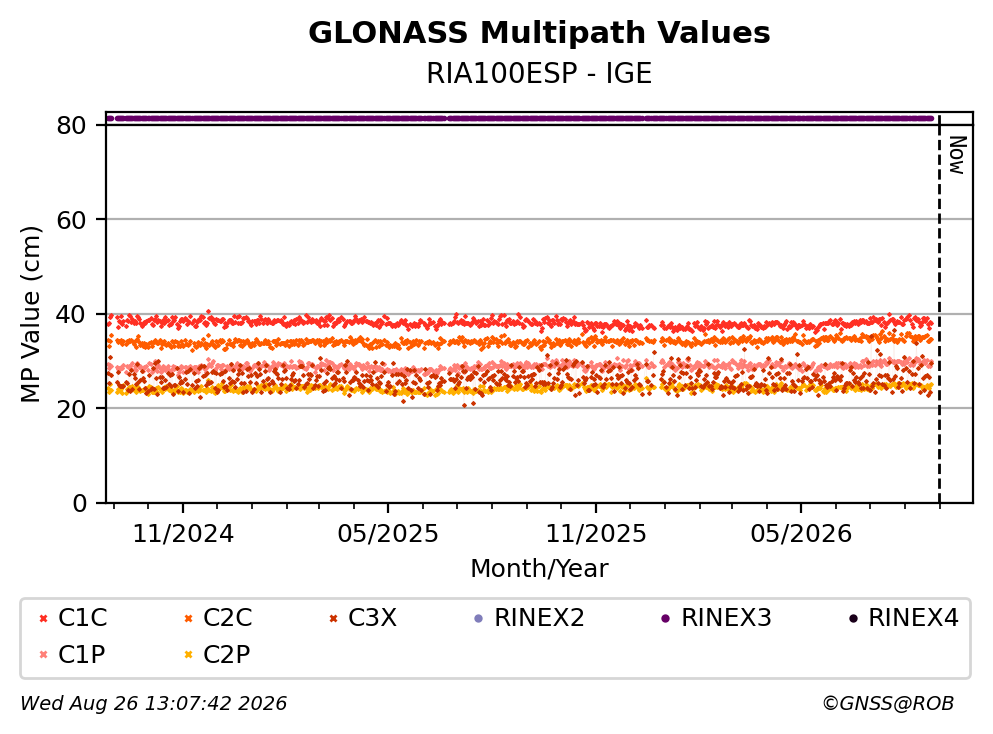Screen dimensions: 993x734
Task: Click the C1C red legend marker
Action: coord(43,618)
